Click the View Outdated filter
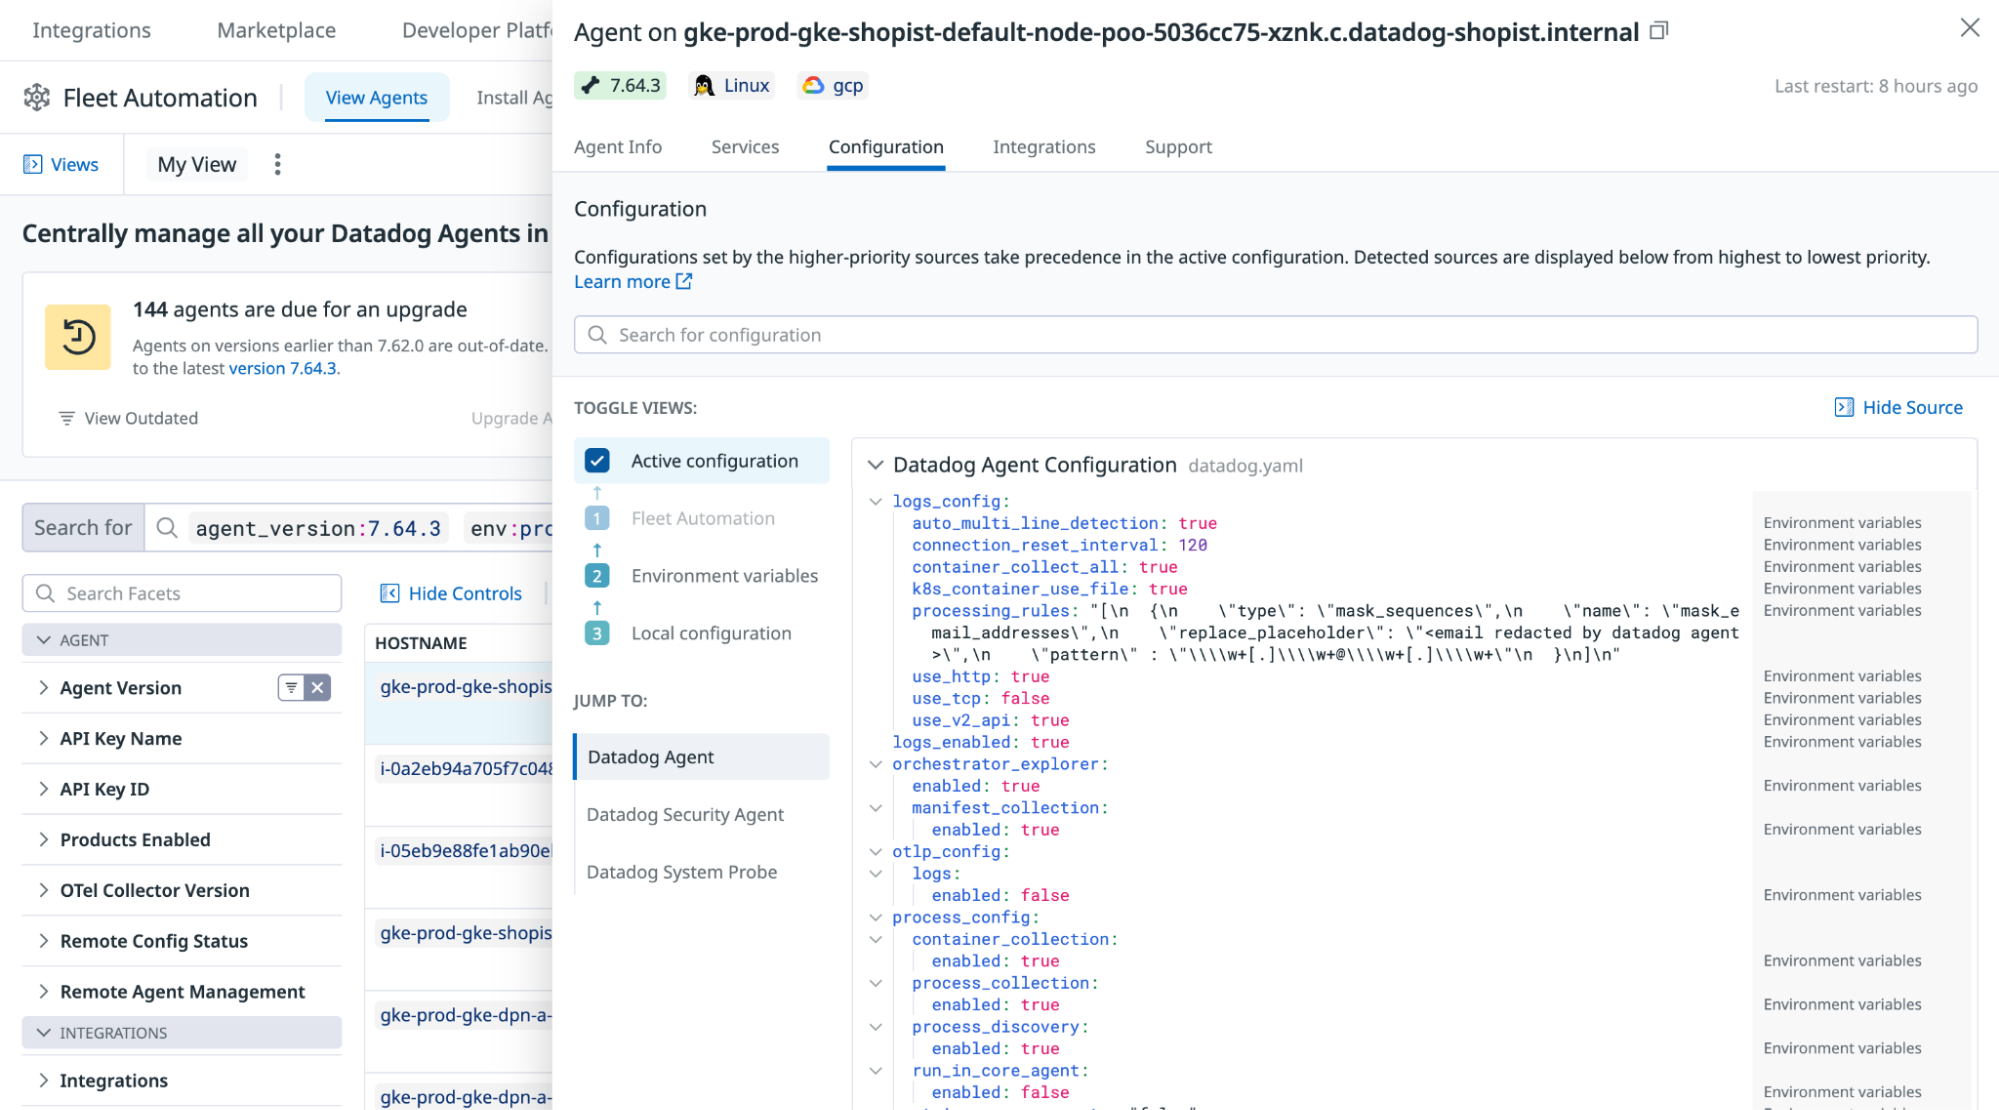This screenshot has height=1110, width=1999. (x=128, y=418)
